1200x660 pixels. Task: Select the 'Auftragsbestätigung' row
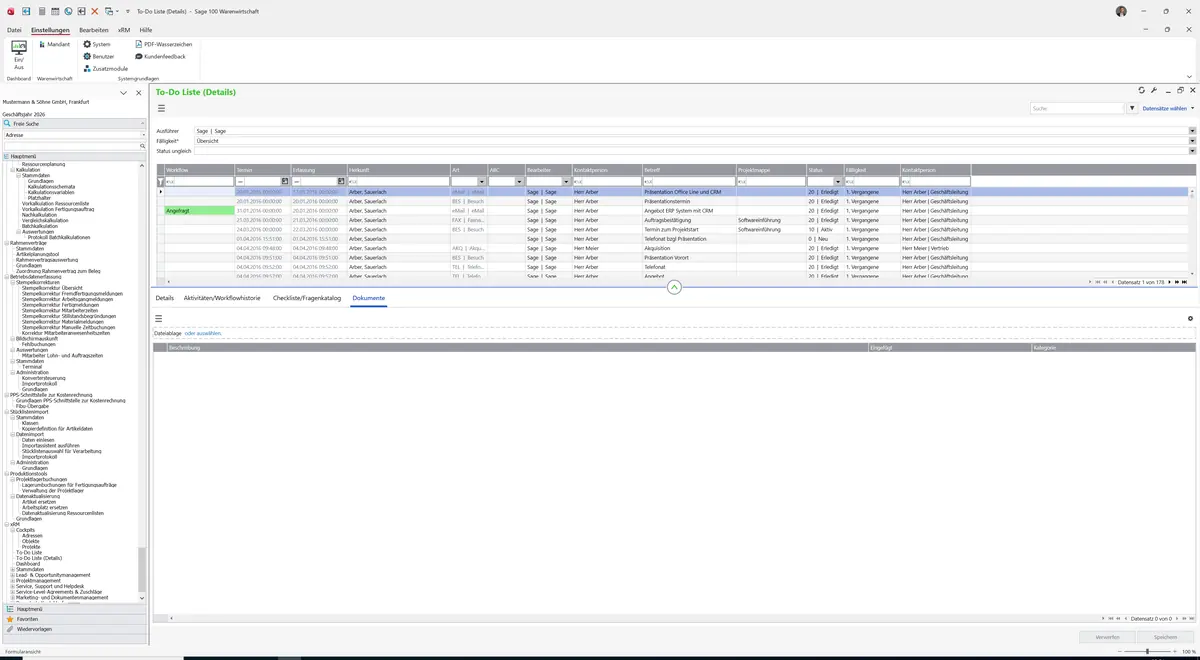point(673,220)
